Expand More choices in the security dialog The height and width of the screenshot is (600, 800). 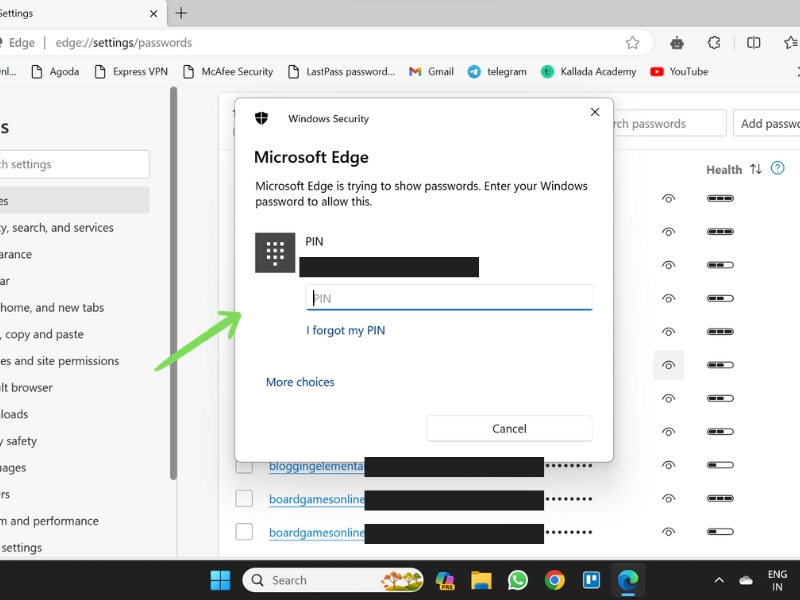tap(300, 382)
